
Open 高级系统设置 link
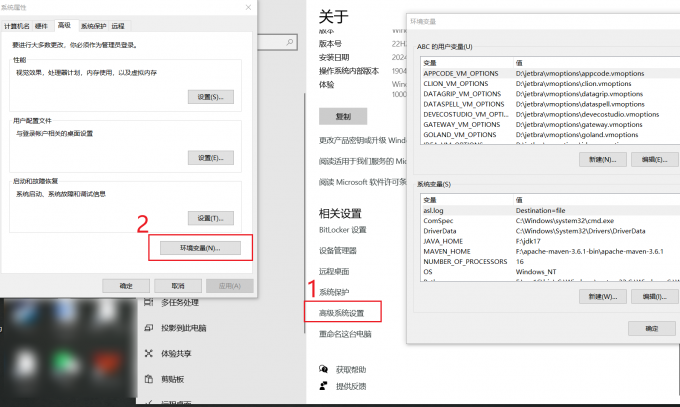click(342, 313)
